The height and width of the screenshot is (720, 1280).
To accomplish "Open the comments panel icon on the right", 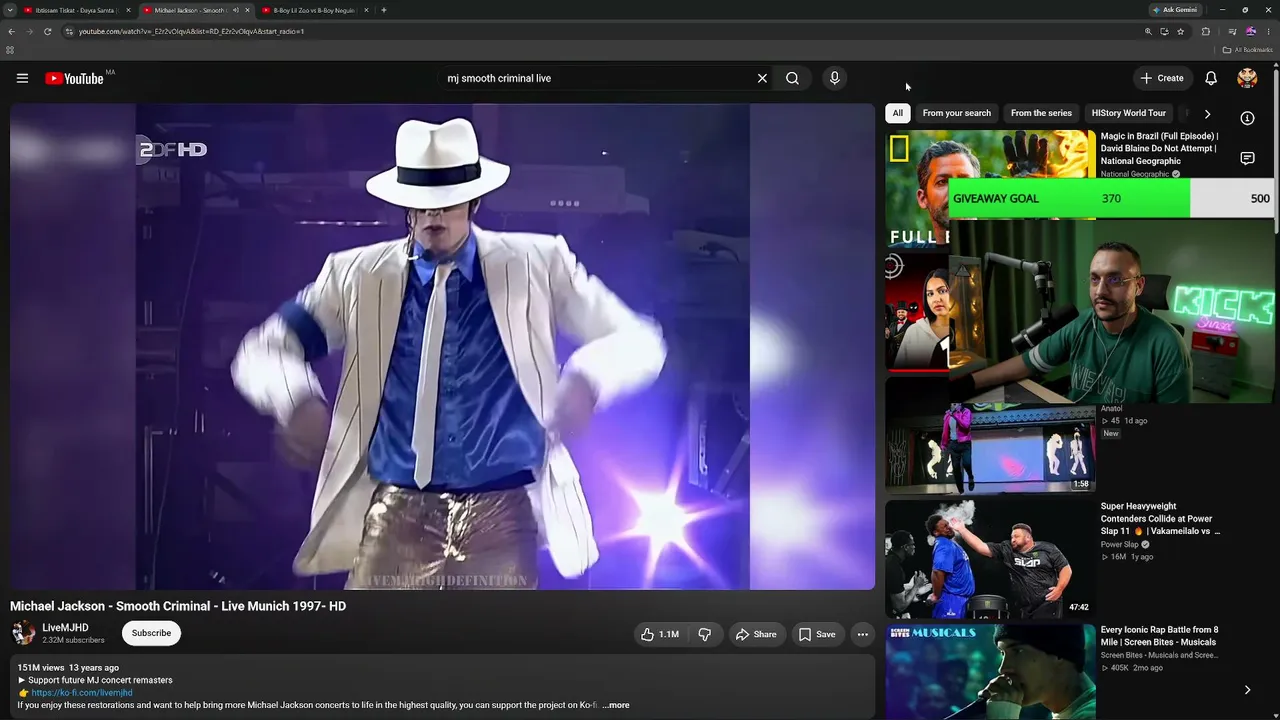I will pyautogui.click(x=1247, y=159).
